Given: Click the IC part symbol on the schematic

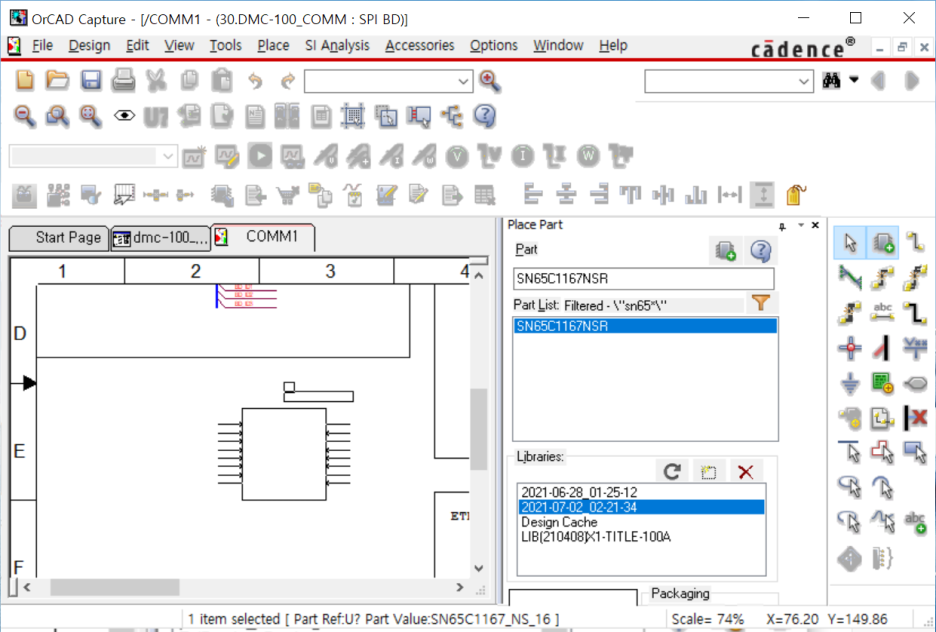Looking at the screenshot, I should 284,454.
